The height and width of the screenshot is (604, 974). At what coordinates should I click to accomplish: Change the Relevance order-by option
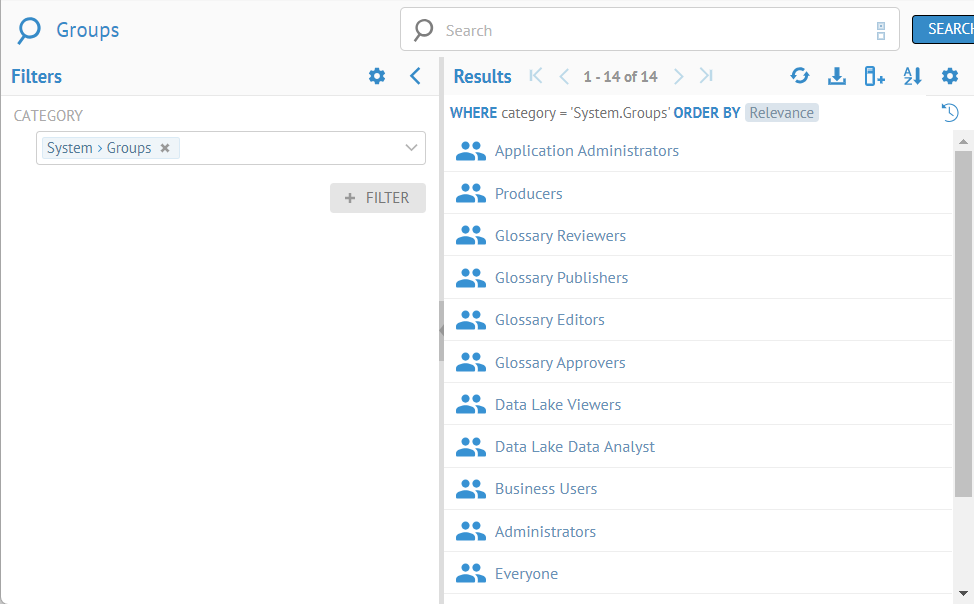coord(781,113)
